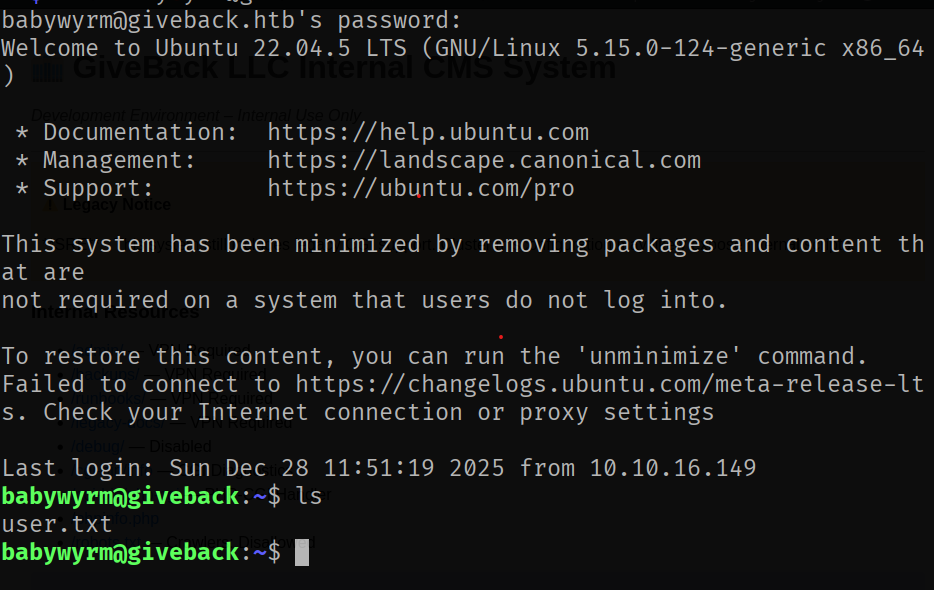The height and width of the screenshot is (590, 934).
Task: Open the changelogs.ubuntu.com meta-release URL
Action: tap(609, 384)
